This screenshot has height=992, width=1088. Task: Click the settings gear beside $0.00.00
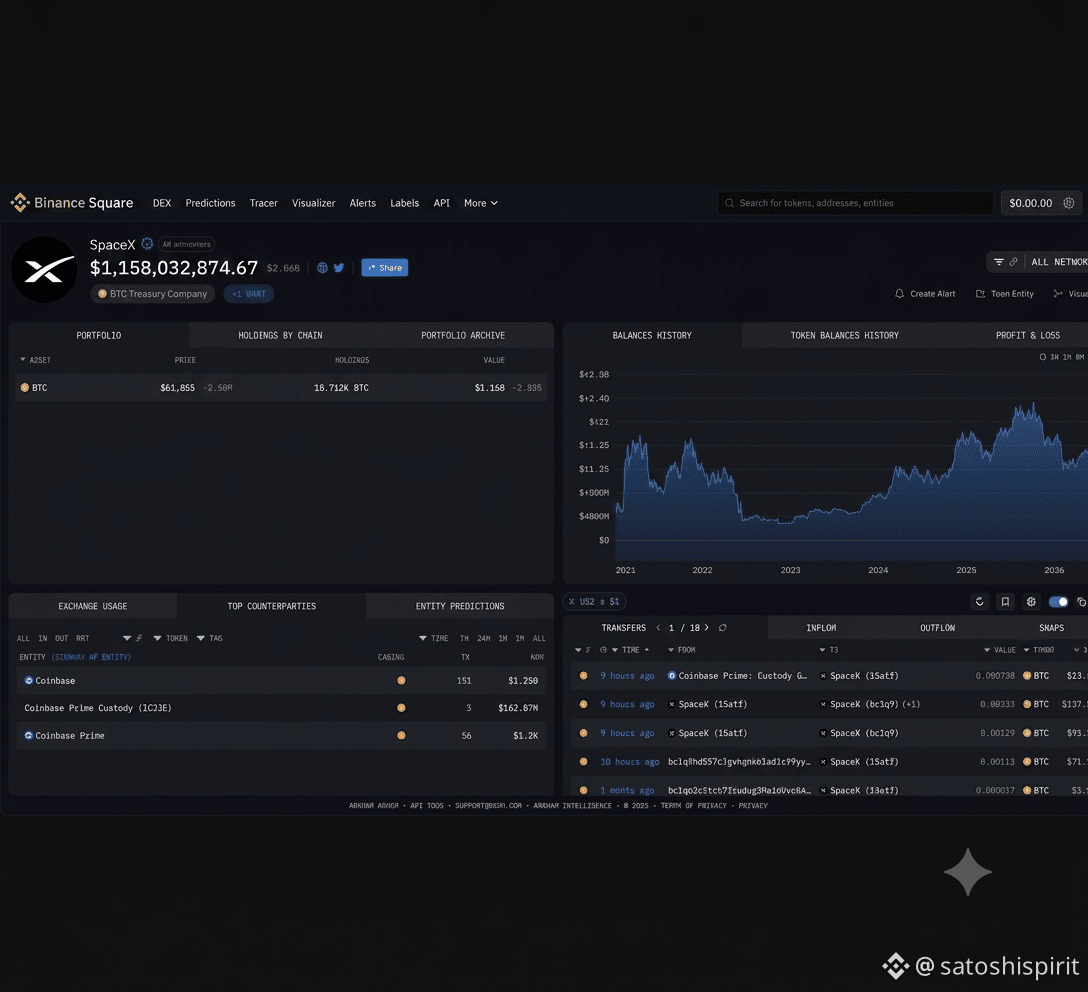click(1069, 203)
